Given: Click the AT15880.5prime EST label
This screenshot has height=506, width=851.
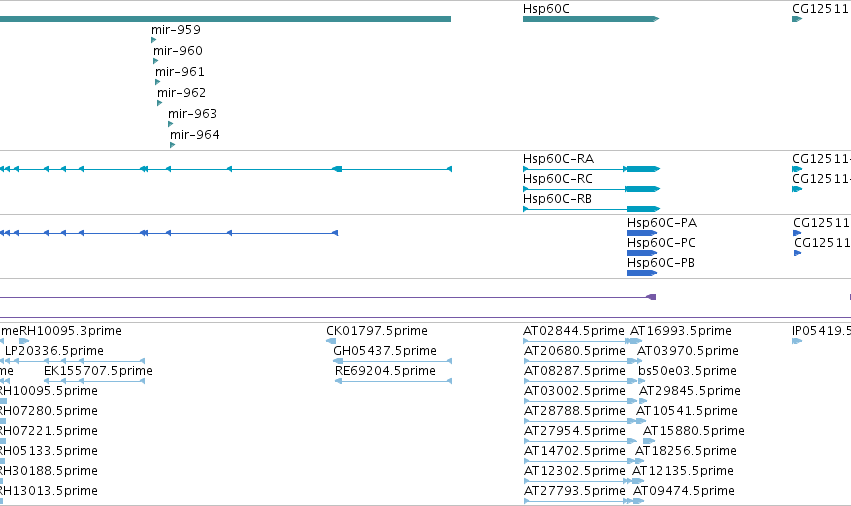Looking at the screenshot, I should coord(694,431).
